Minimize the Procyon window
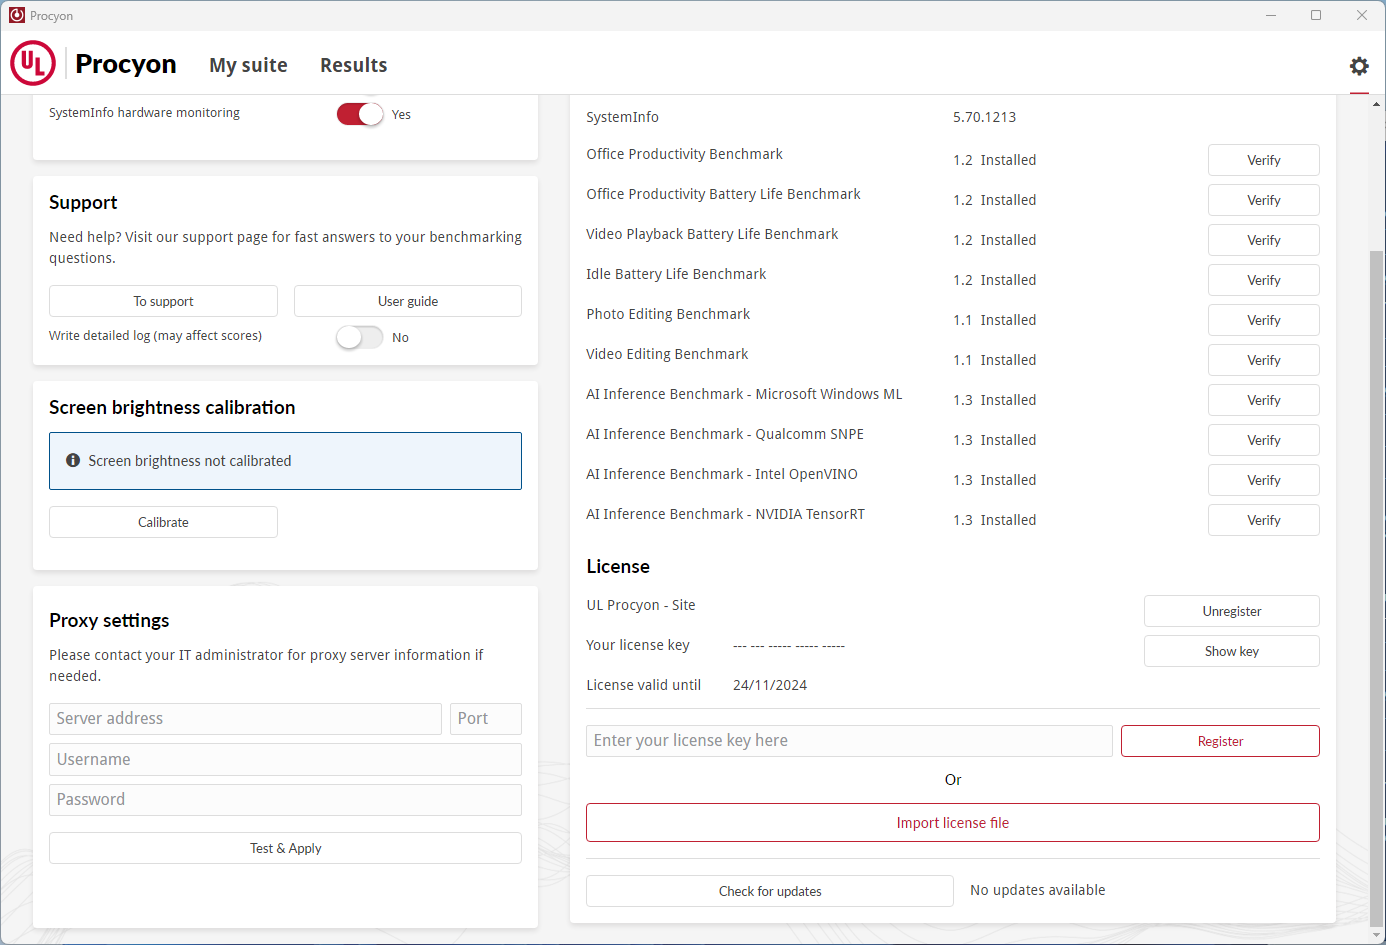This screenshot has height=945, width=1386. pos(1271,15)
